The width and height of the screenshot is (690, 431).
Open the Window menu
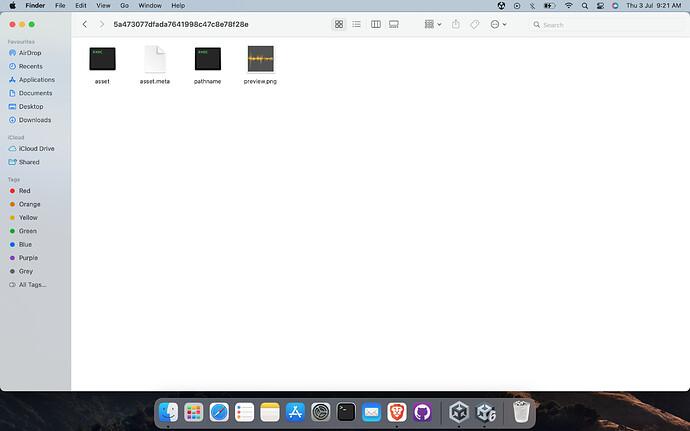click(x=150, y=6)
